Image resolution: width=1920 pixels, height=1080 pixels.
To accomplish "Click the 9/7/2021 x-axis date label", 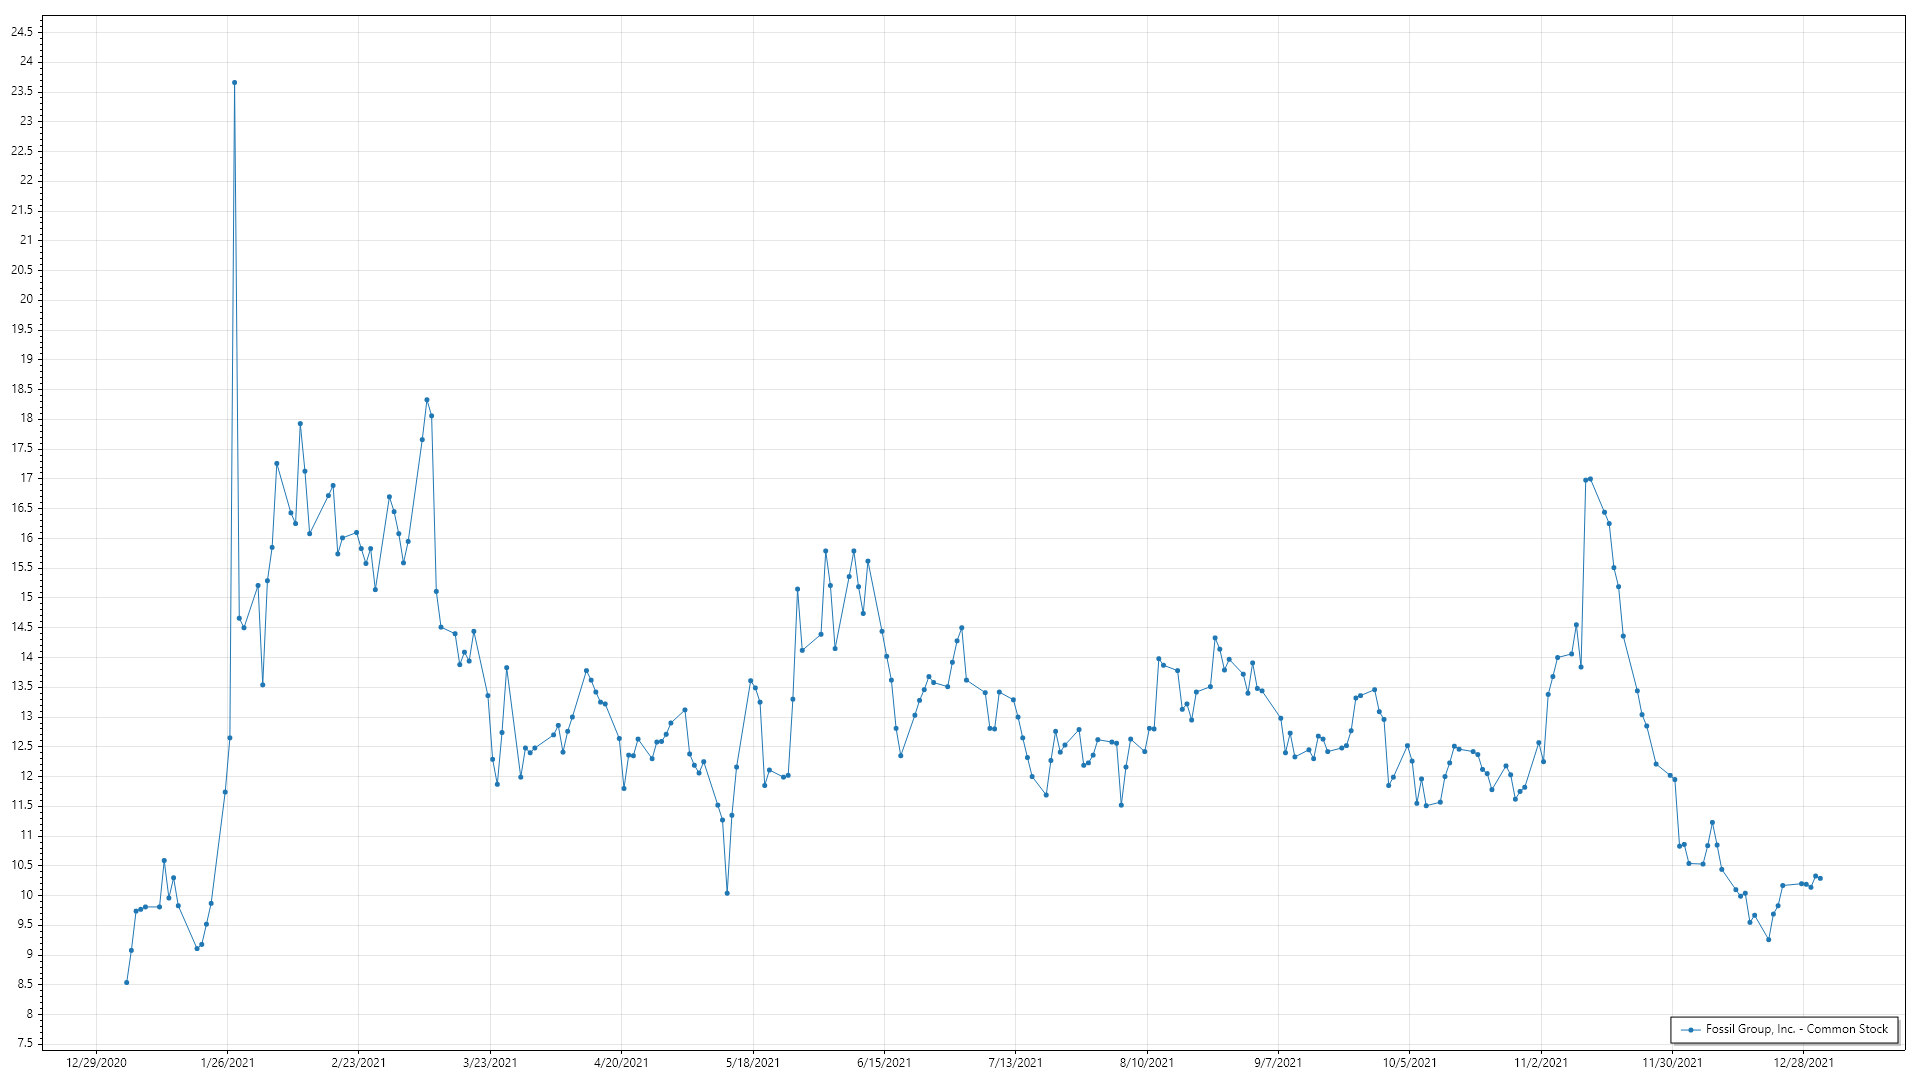I will tap(1278, 1063).
